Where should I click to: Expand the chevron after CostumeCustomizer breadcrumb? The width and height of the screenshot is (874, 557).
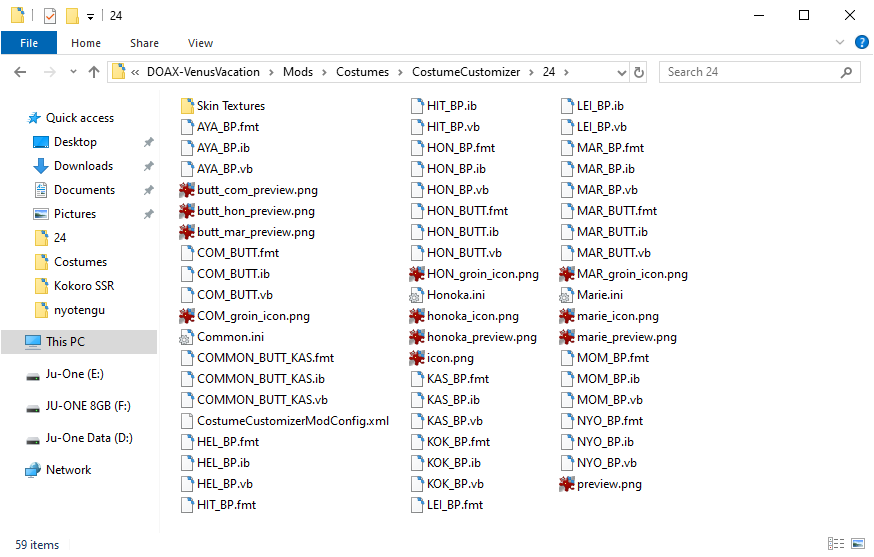531,72
